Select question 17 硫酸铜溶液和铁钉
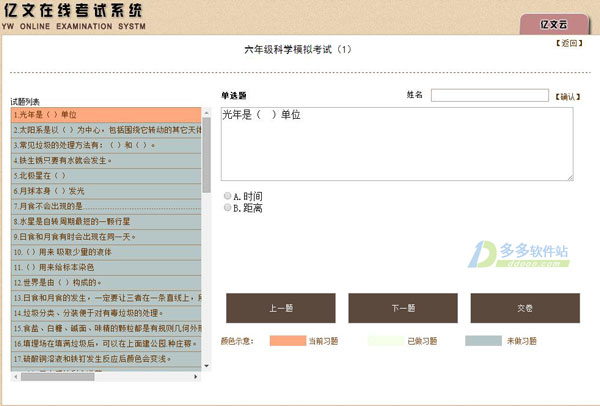Screen dimensions: 600x406 [x=106, y=359]
